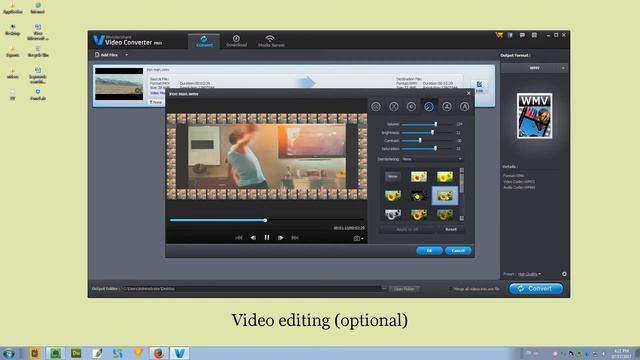Viewport: 640px width, 360px height.
Task: Click the large WMV format icon
Action: tap(534, 116)
